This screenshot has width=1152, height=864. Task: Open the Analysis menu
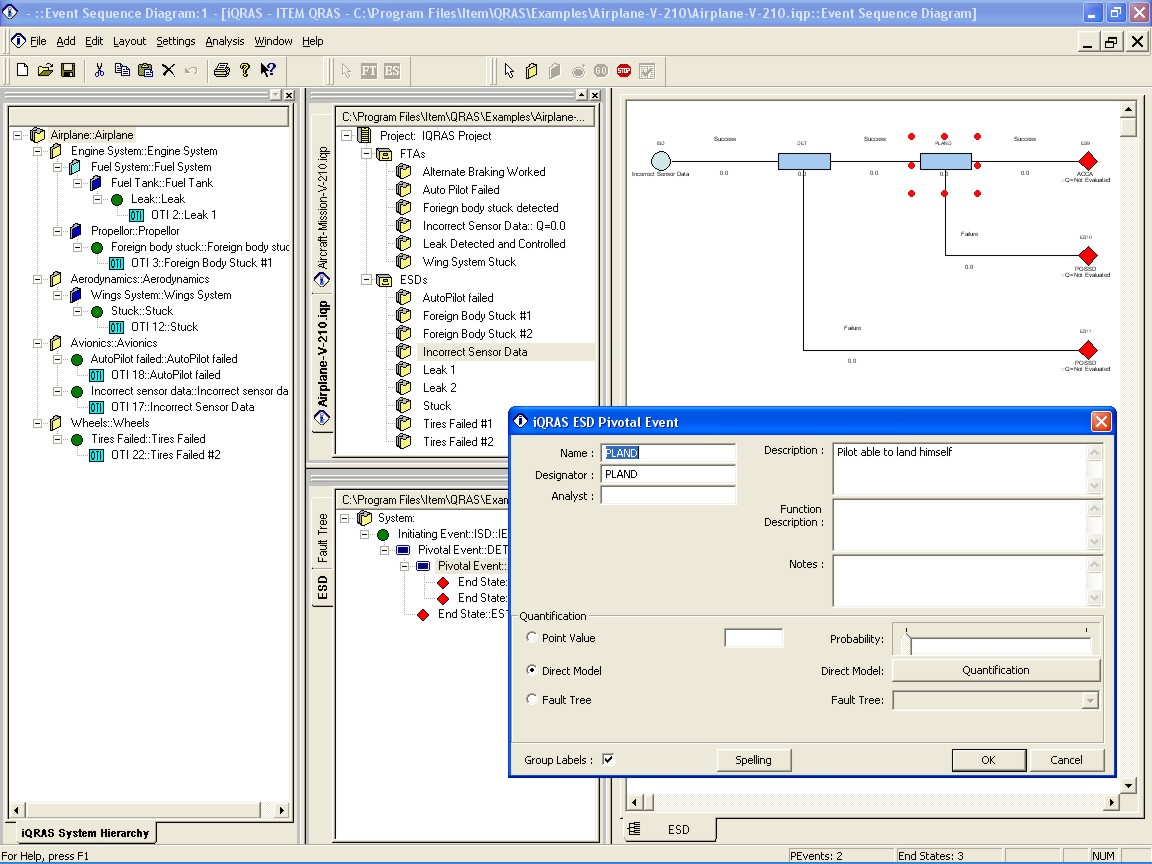pyautogui.click(x=225, y=41)
